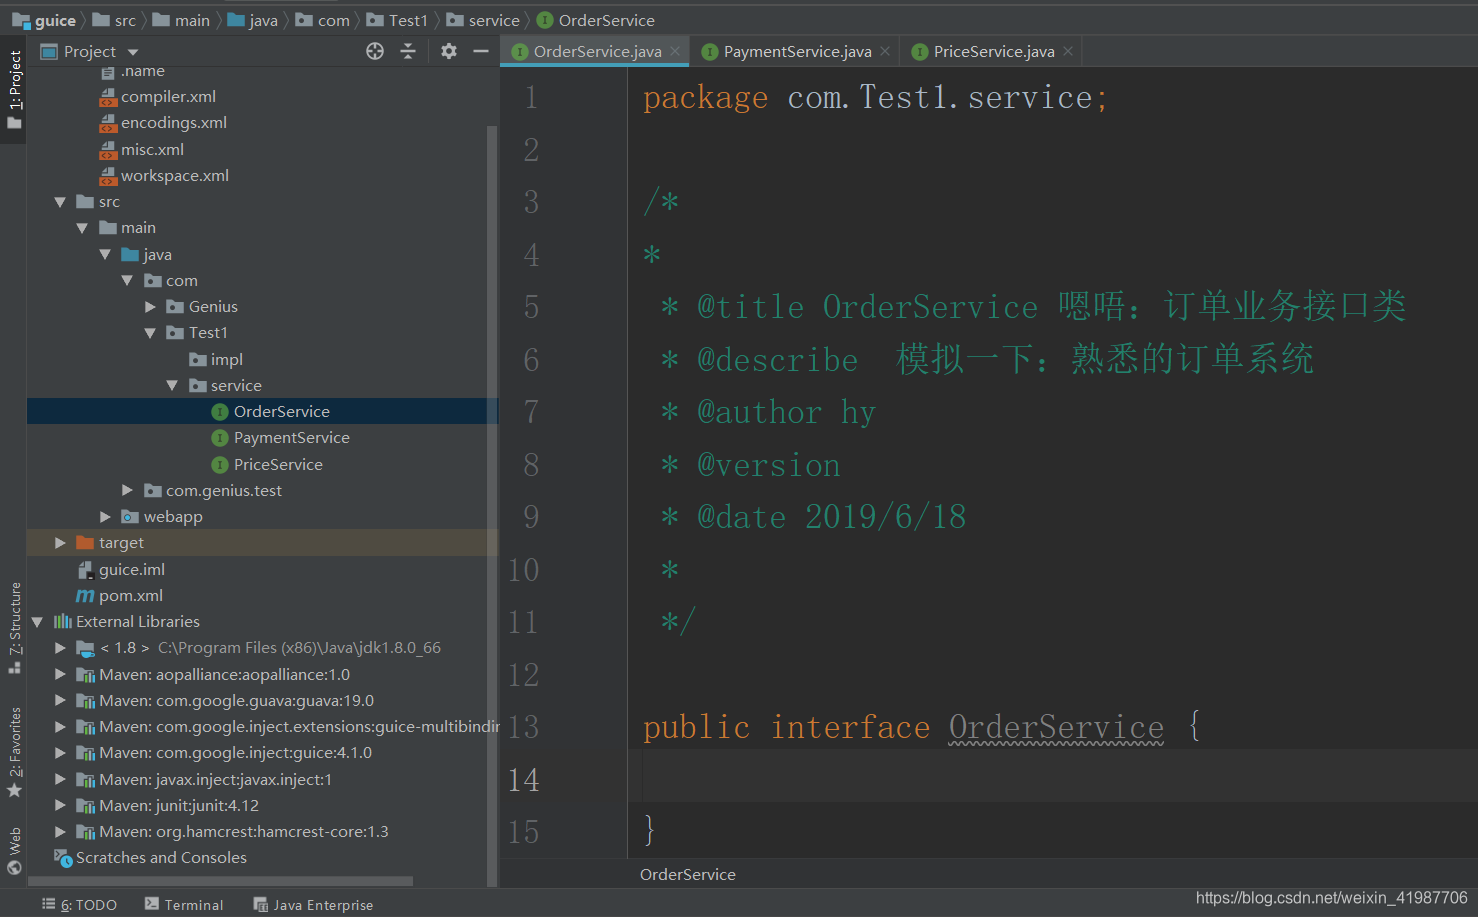The height and width of the screenshot is (917, 1478).
Task: Select the impl package icon
Action: coord(198,359)
